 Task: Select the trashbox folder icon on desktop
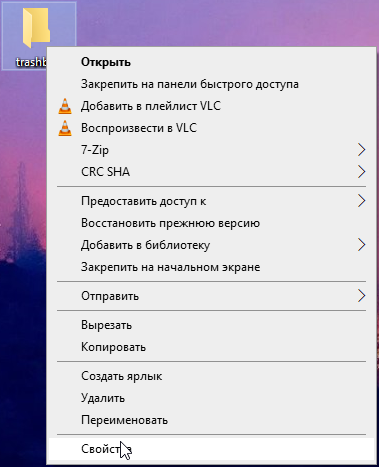pyautogui.click(x=36, y=28)
